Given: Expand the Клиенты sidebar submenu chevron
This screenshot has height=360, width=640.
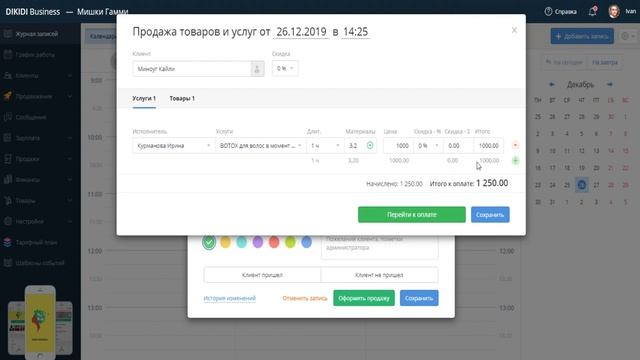Looking at the screenshot, I should [x=69, y=76].
